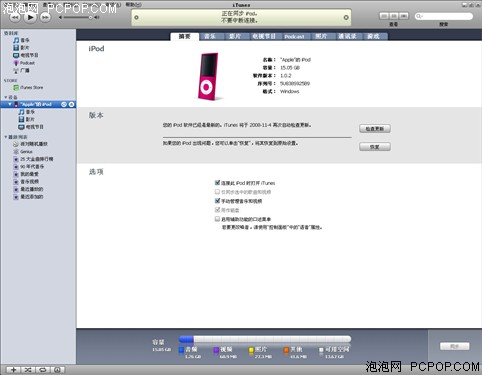
Task: Click the sync icon beside Apple's iPod
Action: [64, 104]
